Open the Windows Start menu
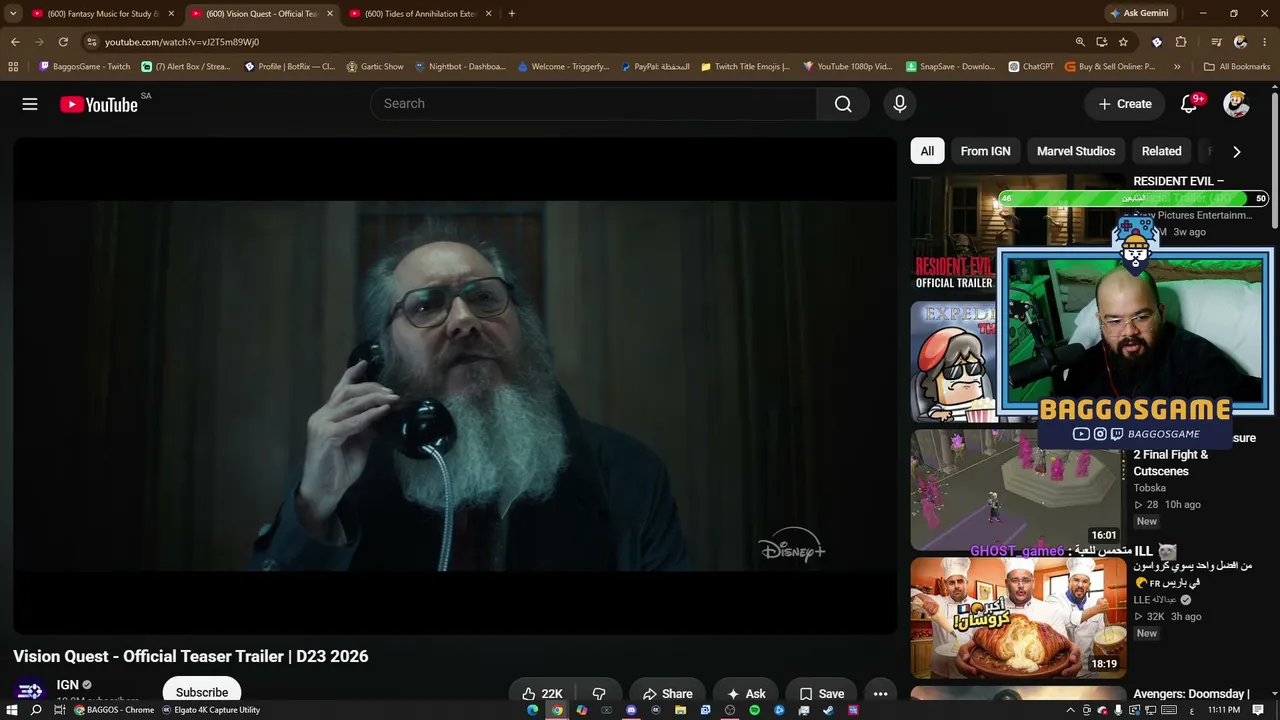Screen dimensions: 1280x720 click(11, 710)
